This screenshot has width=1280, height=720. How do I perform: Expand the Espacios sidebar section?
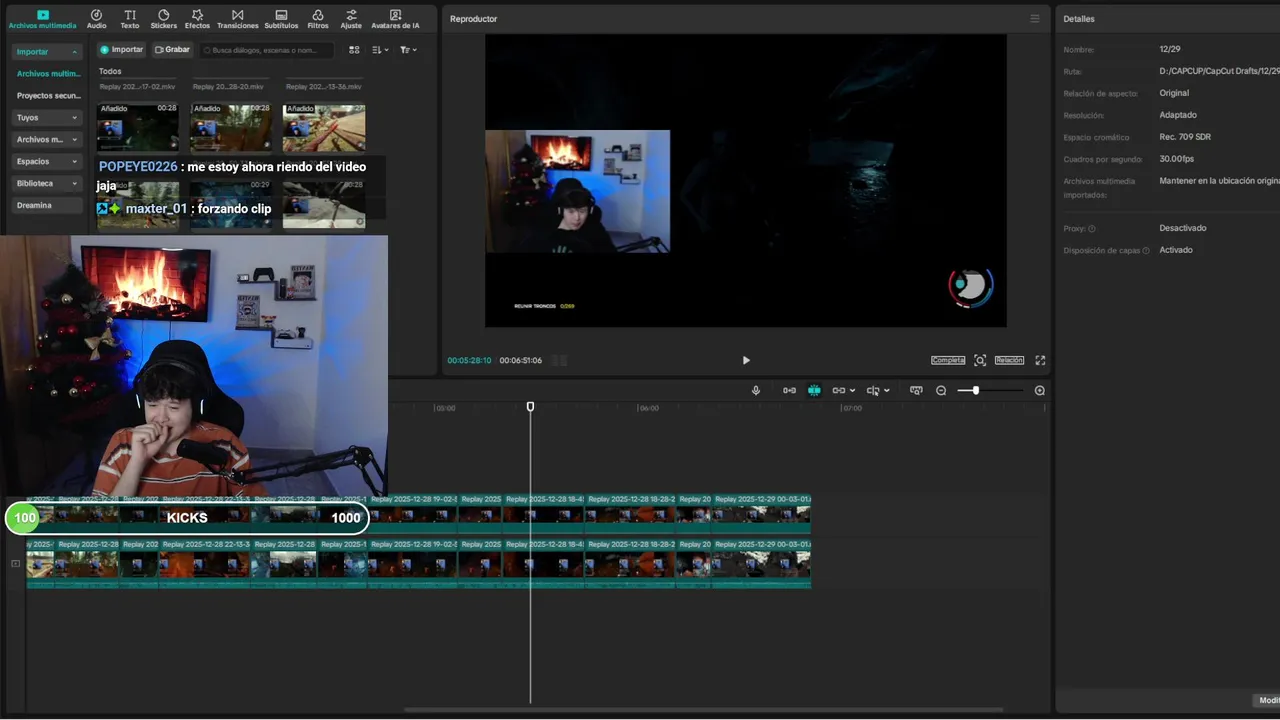click(47, 162)
